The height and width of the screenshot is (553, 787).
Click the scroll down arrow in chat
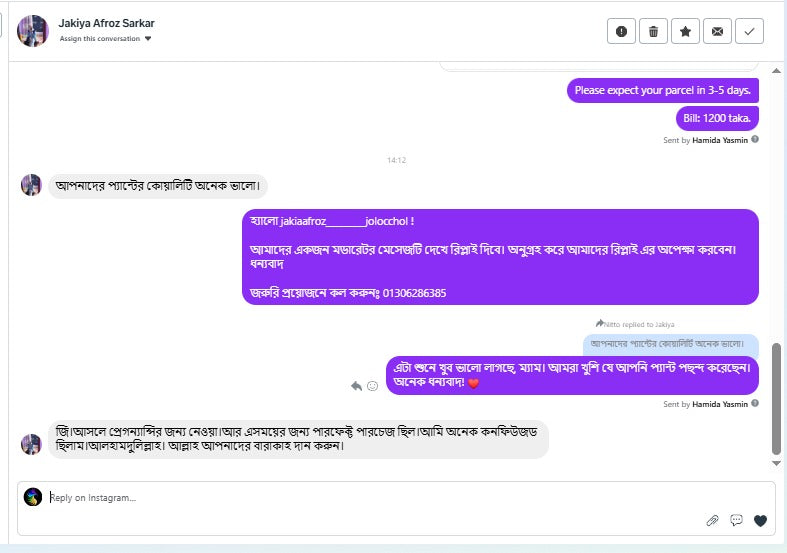[x=776, y=463]
